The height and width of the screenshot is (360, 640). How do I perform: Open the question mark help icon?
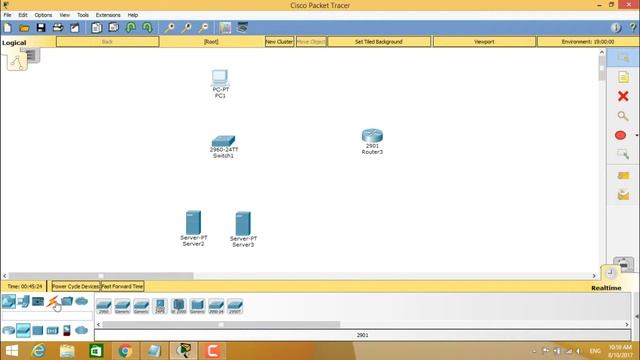[633, 28]
